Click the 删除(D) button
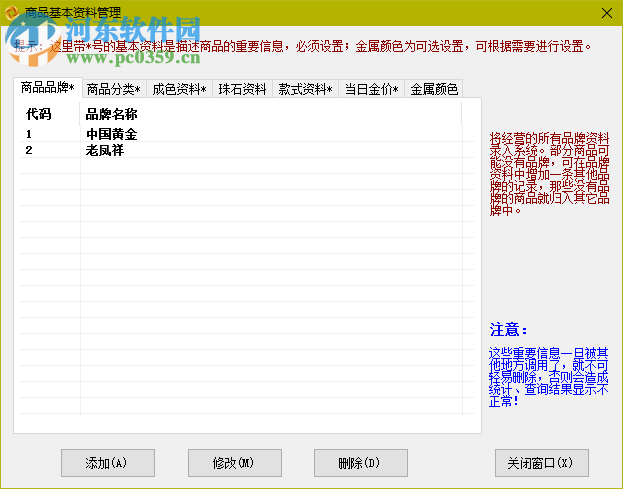The image size is (623, 489). point(361,463)
